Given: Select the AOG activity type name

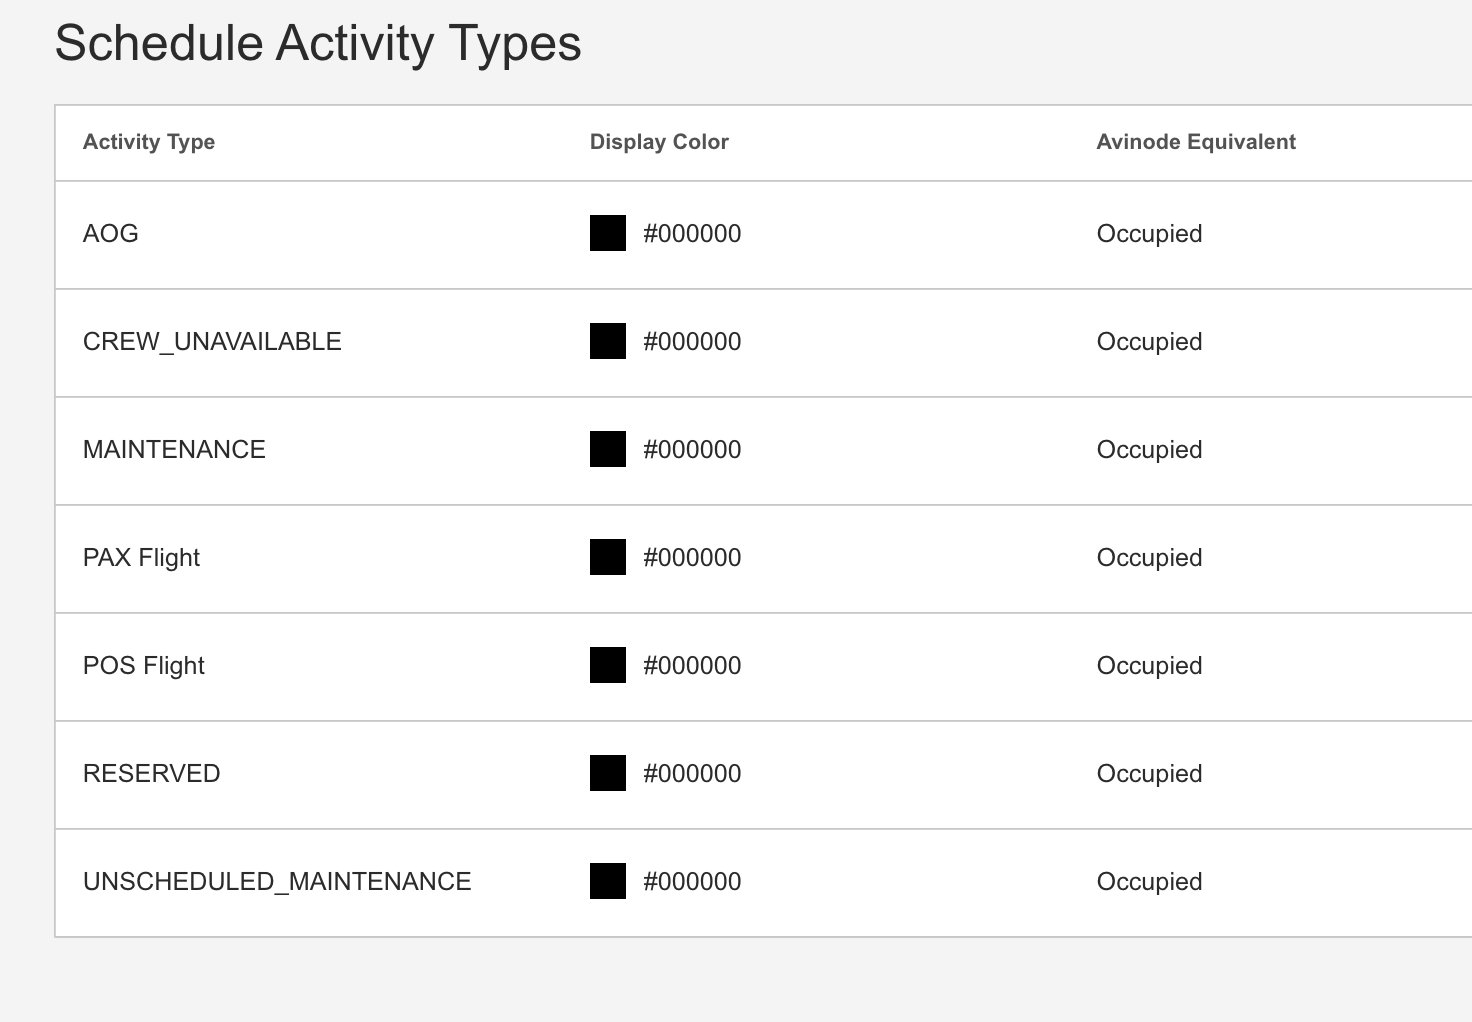Looking at the screenshot, I should coord(111,233).
